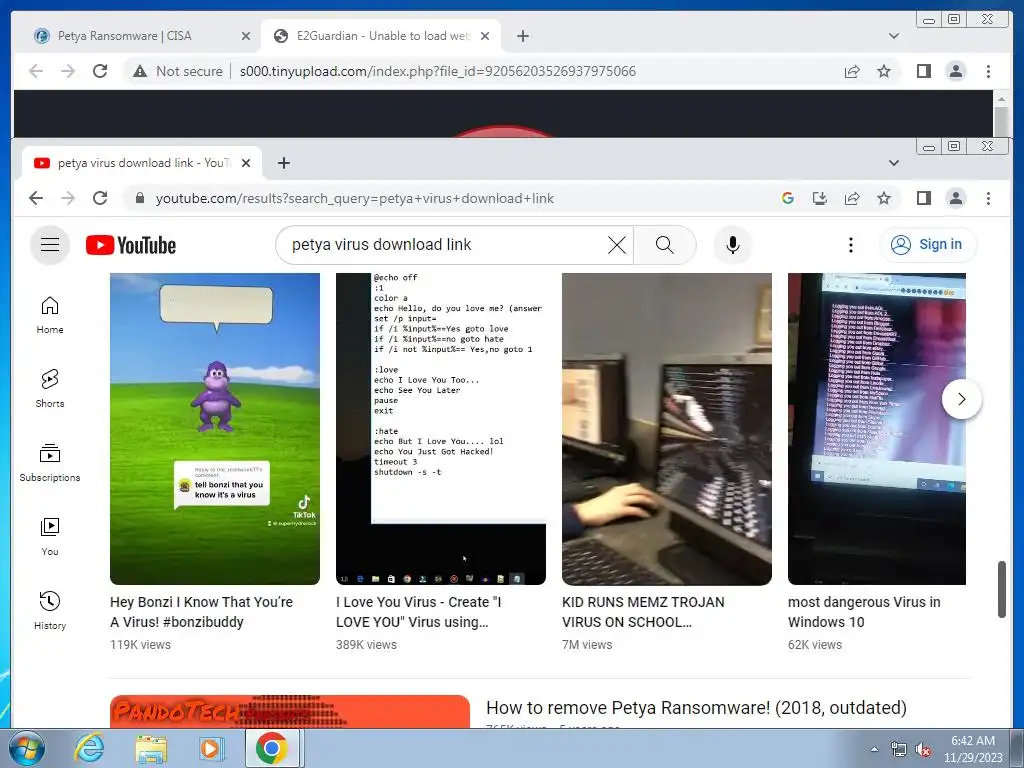Open Shorts in YouTube sidebar

50,389
